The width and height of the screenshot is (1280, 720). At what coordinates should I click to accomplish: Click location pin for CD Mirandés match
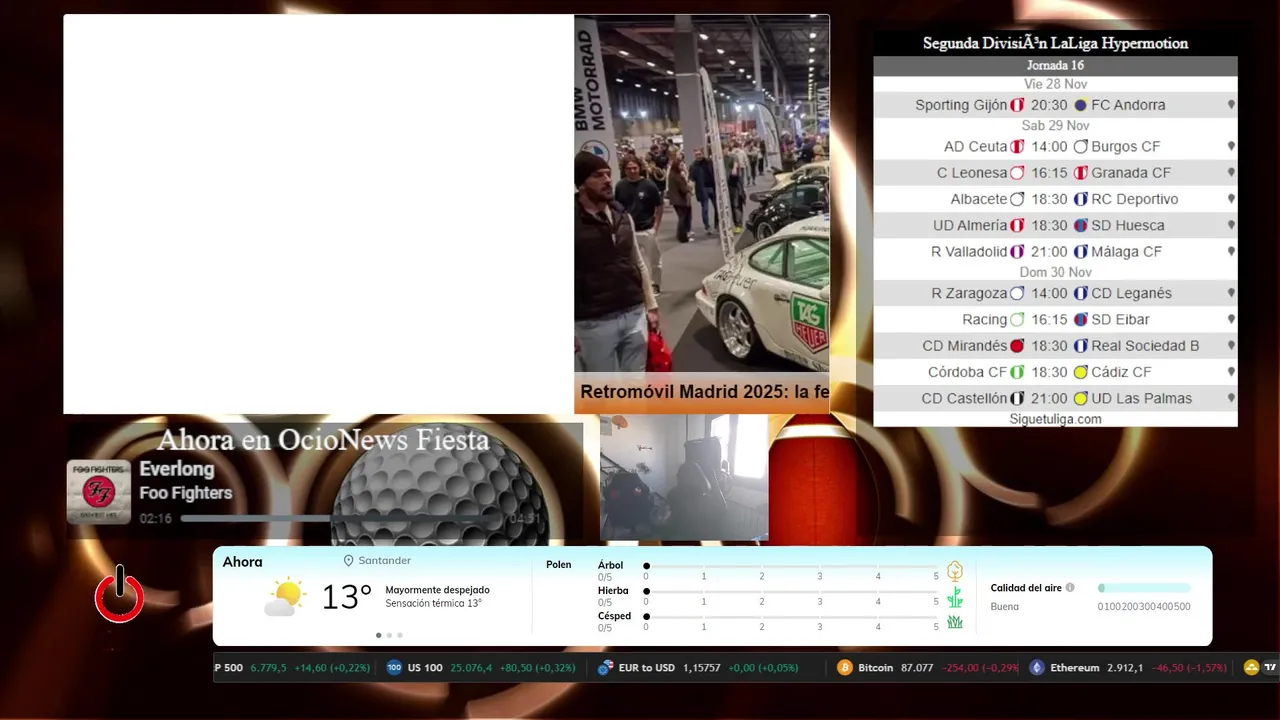click(x=1231, y=346)
